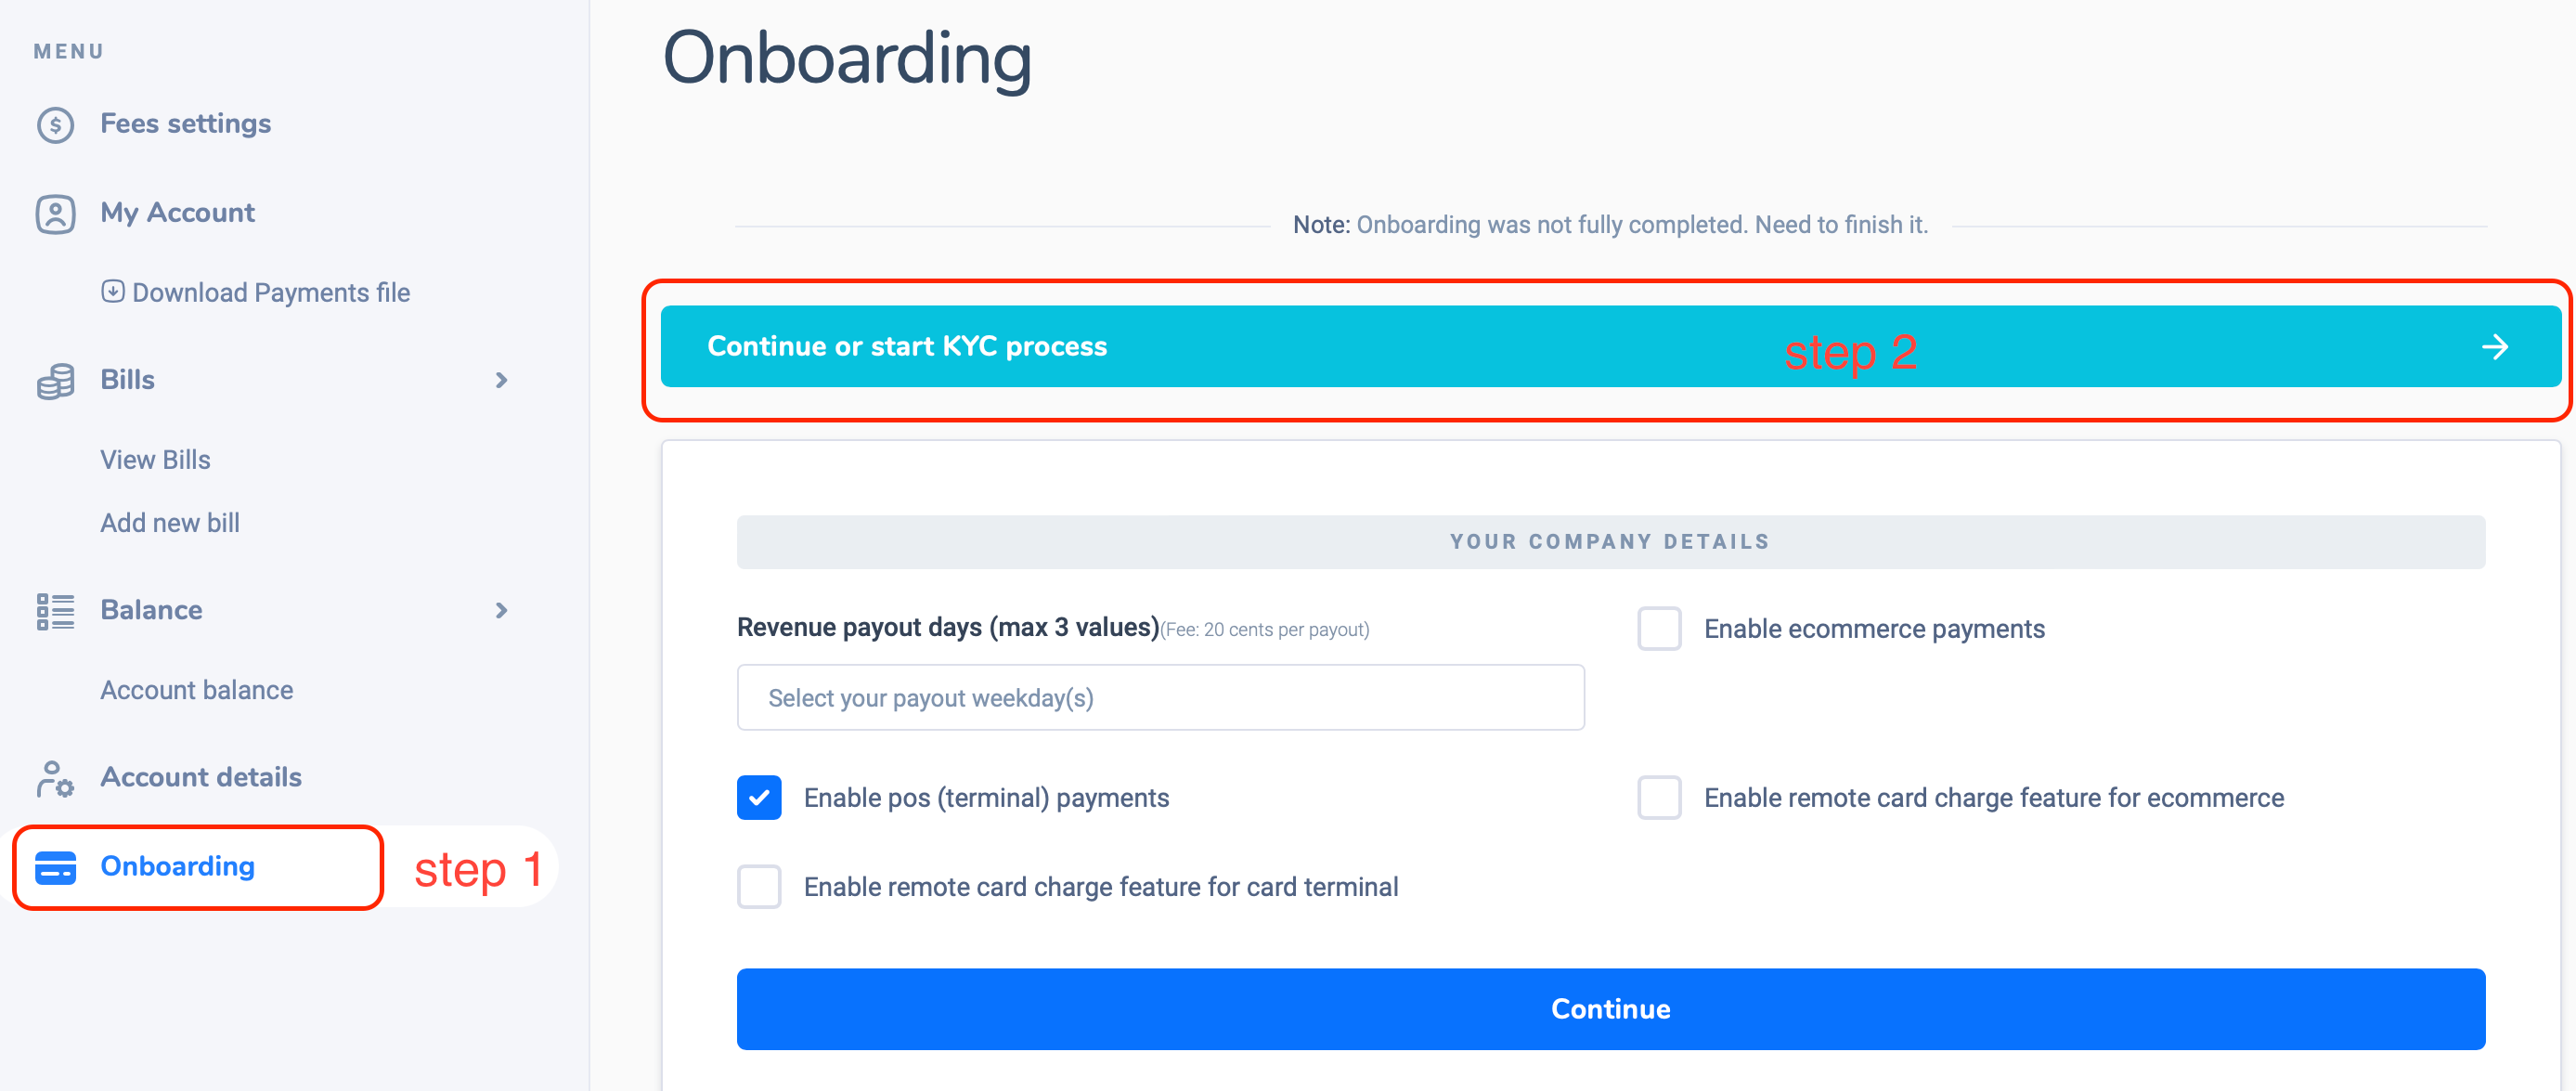Click the Onboarding card icon
Viewport: 2576px width, 1091px height.
pos(55,867)
